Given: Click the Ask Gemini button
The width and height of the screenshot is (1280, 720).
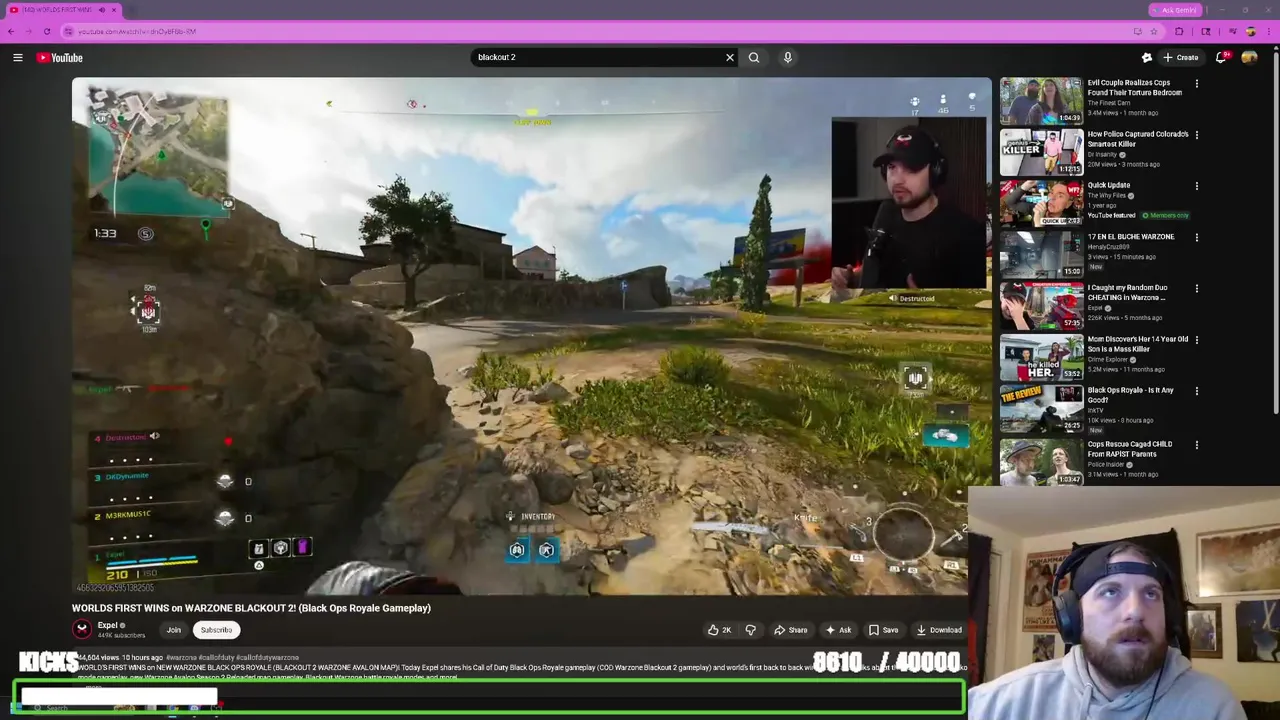Looking at the screenshot, I should [x=1175, y=10].
